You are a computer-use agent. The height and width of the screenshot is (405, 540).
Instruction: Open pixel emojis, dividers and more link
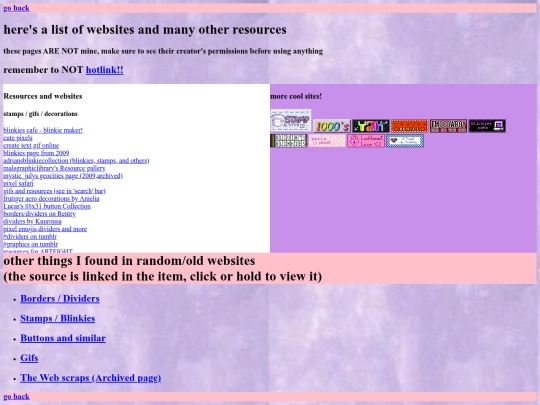click(x=45, y=229)
